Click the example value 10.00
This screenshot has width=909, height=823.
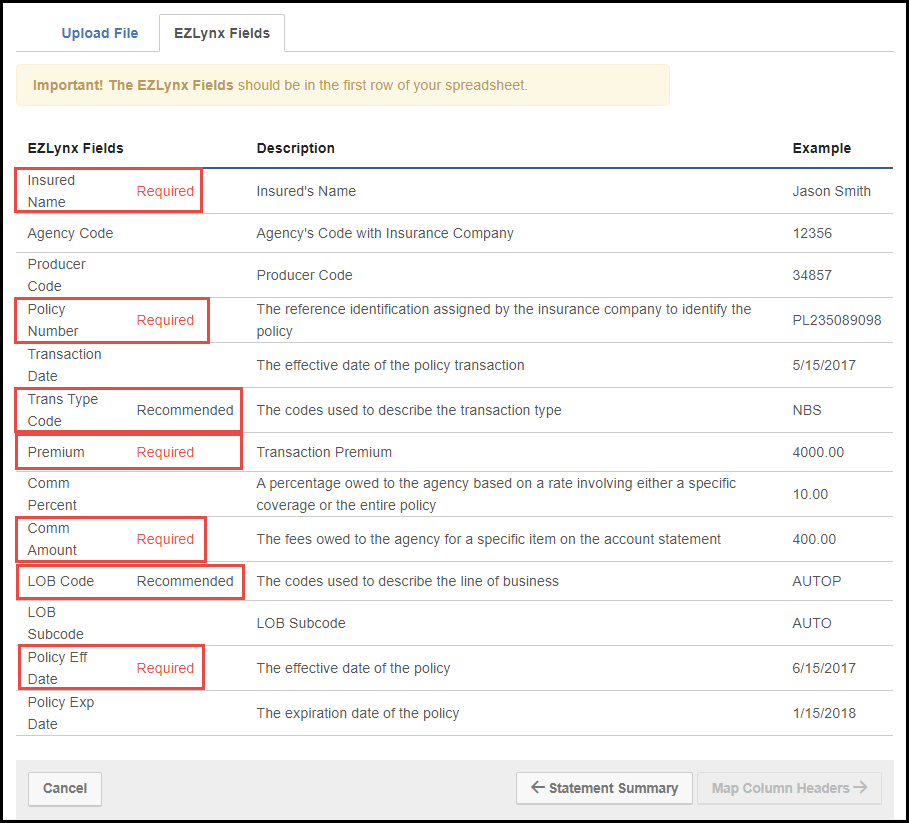[x=810, y=494]
